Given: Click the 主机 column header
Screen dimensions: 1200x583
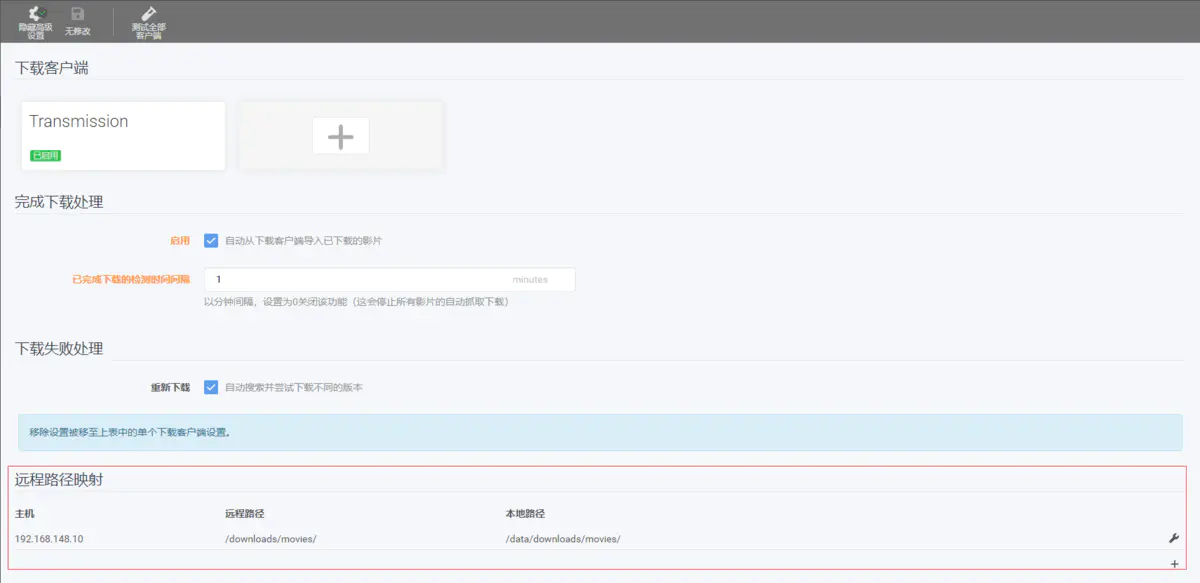Looking at the screenshot, I should [25, 514].
